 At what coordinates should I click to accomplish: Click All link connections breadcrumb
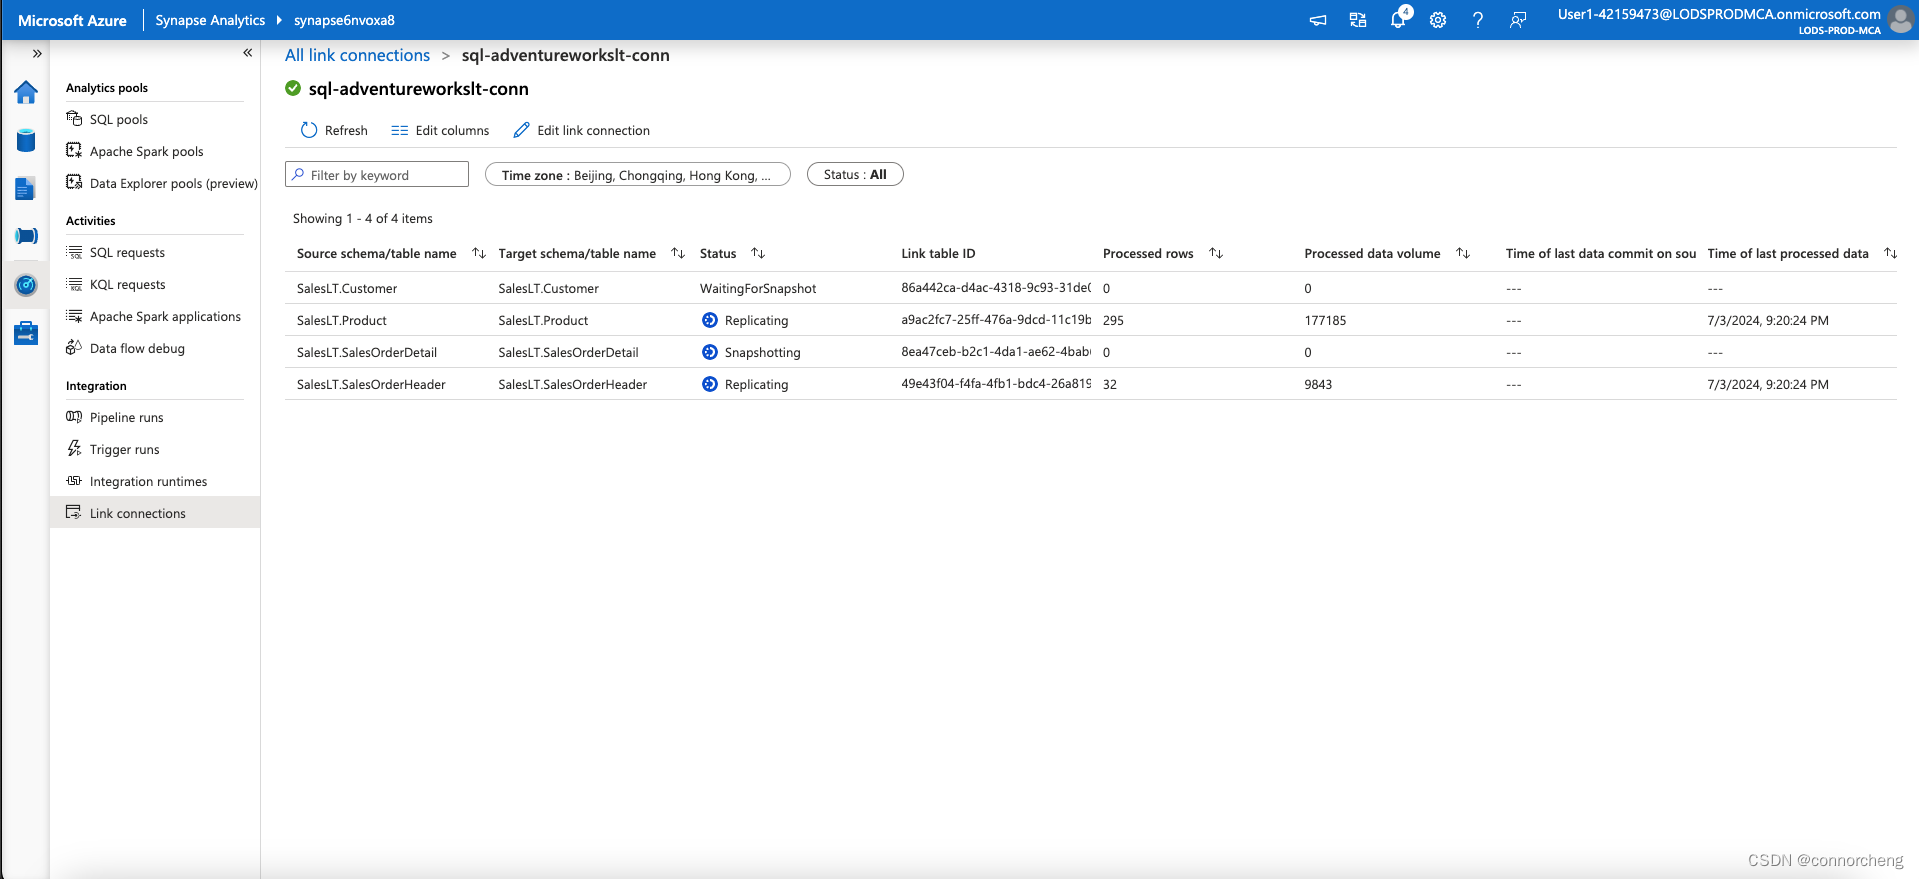coord(357,55)
